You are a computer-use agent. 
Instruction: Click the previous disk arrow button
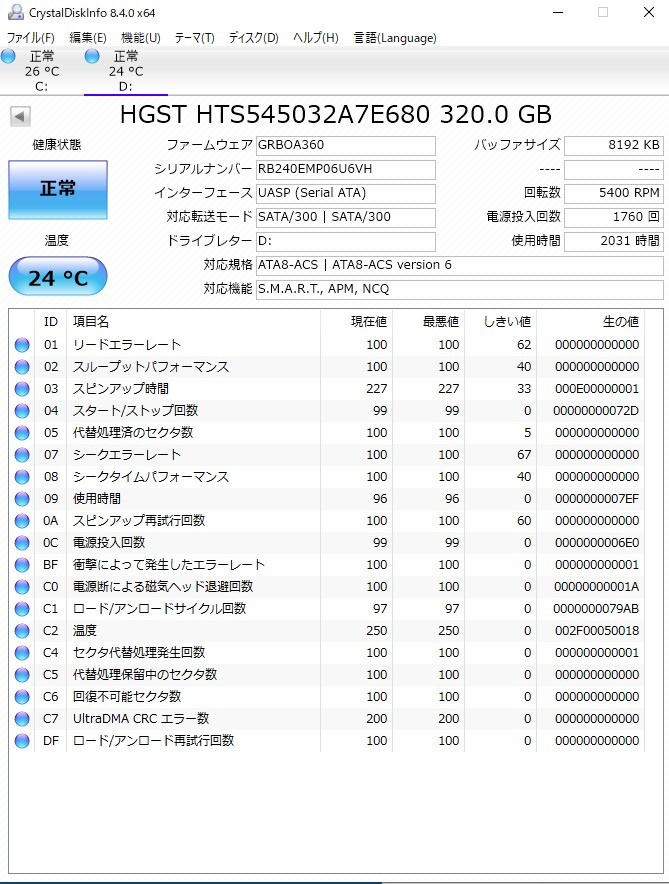pyautogui.click(x=20, y=117)
